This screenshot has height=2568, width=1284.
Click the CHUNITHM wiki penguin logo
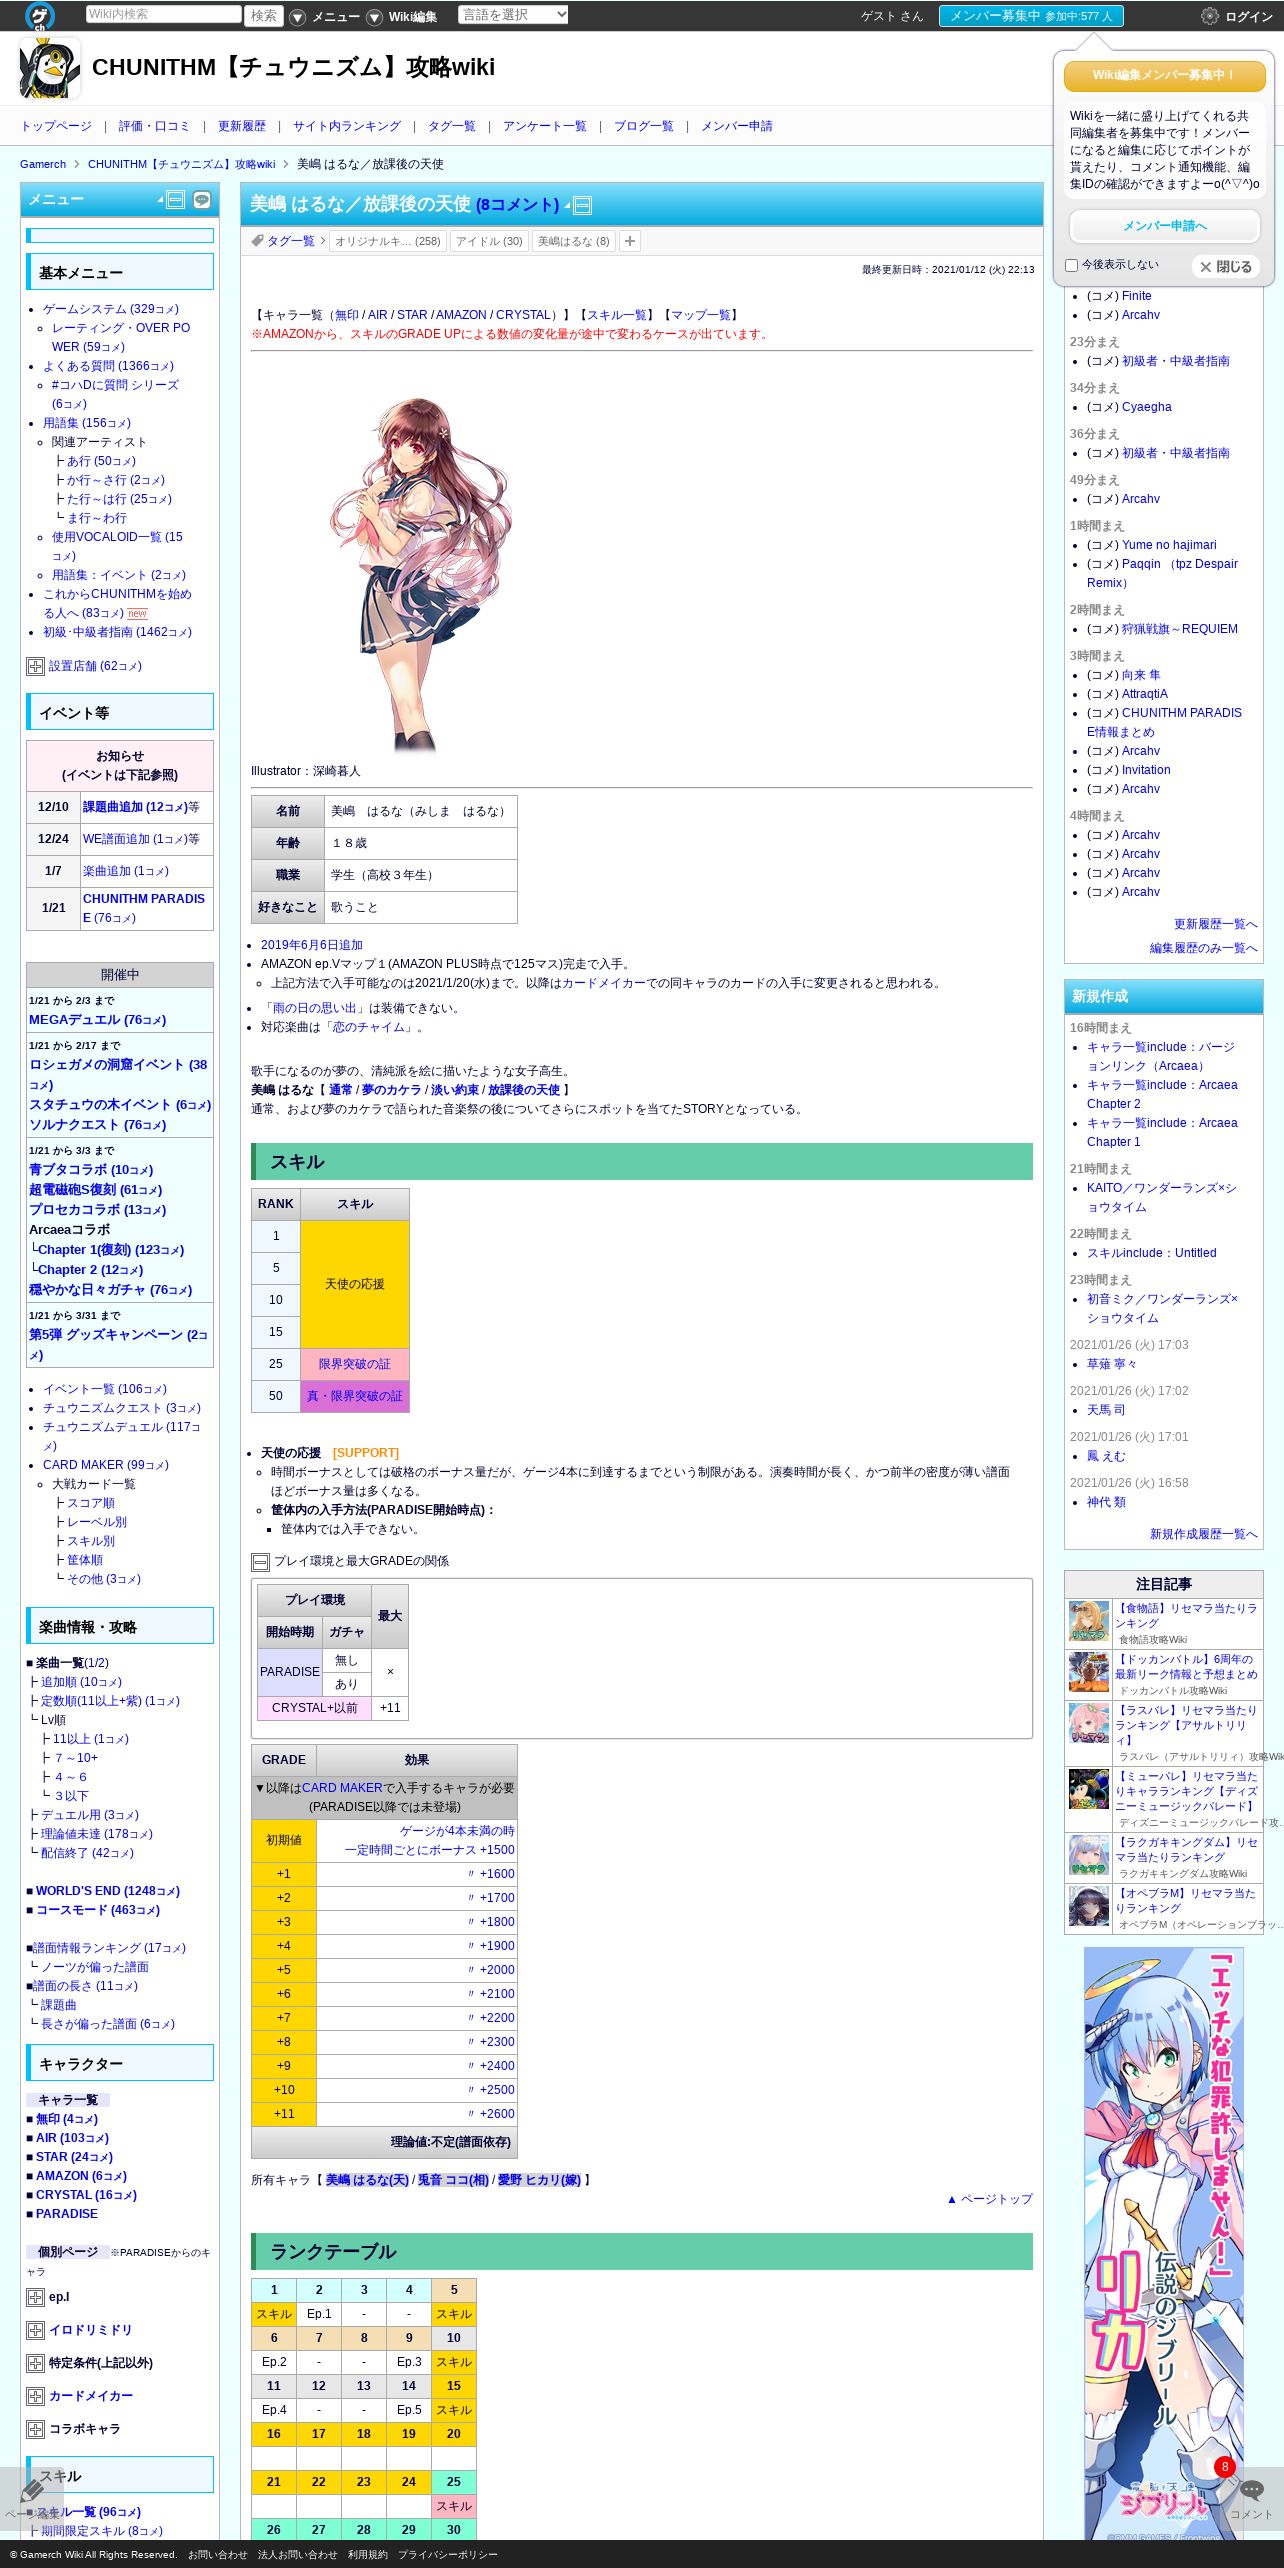pos(50,68)
